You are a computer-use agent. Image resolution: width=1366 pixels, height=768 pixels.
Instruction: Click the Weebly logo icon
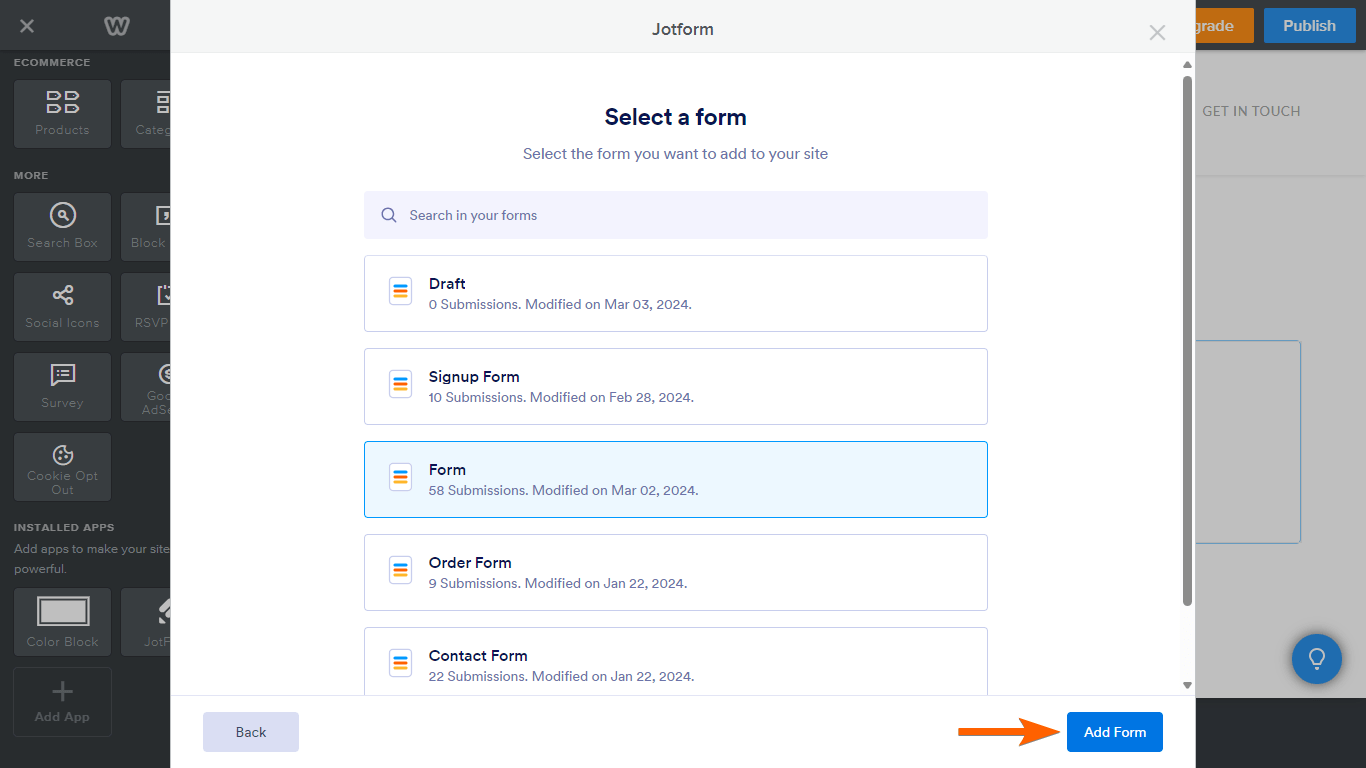coord(117,27)
